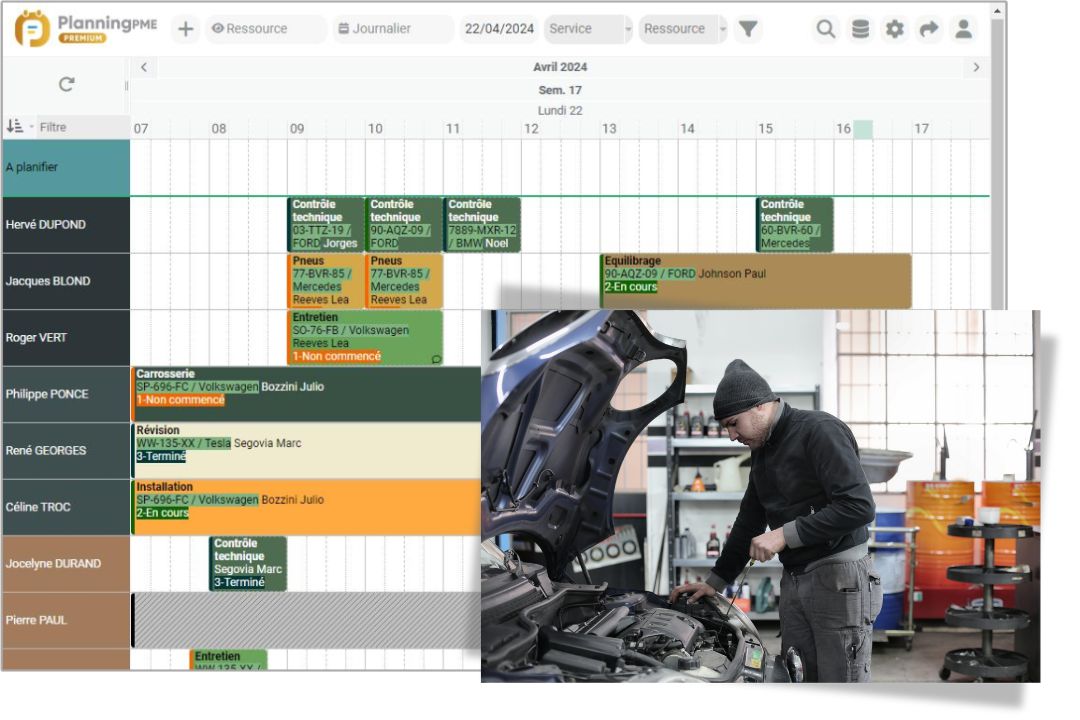Go to next period with right chevron
This screenshot has height=720, width=1080.
976,67
